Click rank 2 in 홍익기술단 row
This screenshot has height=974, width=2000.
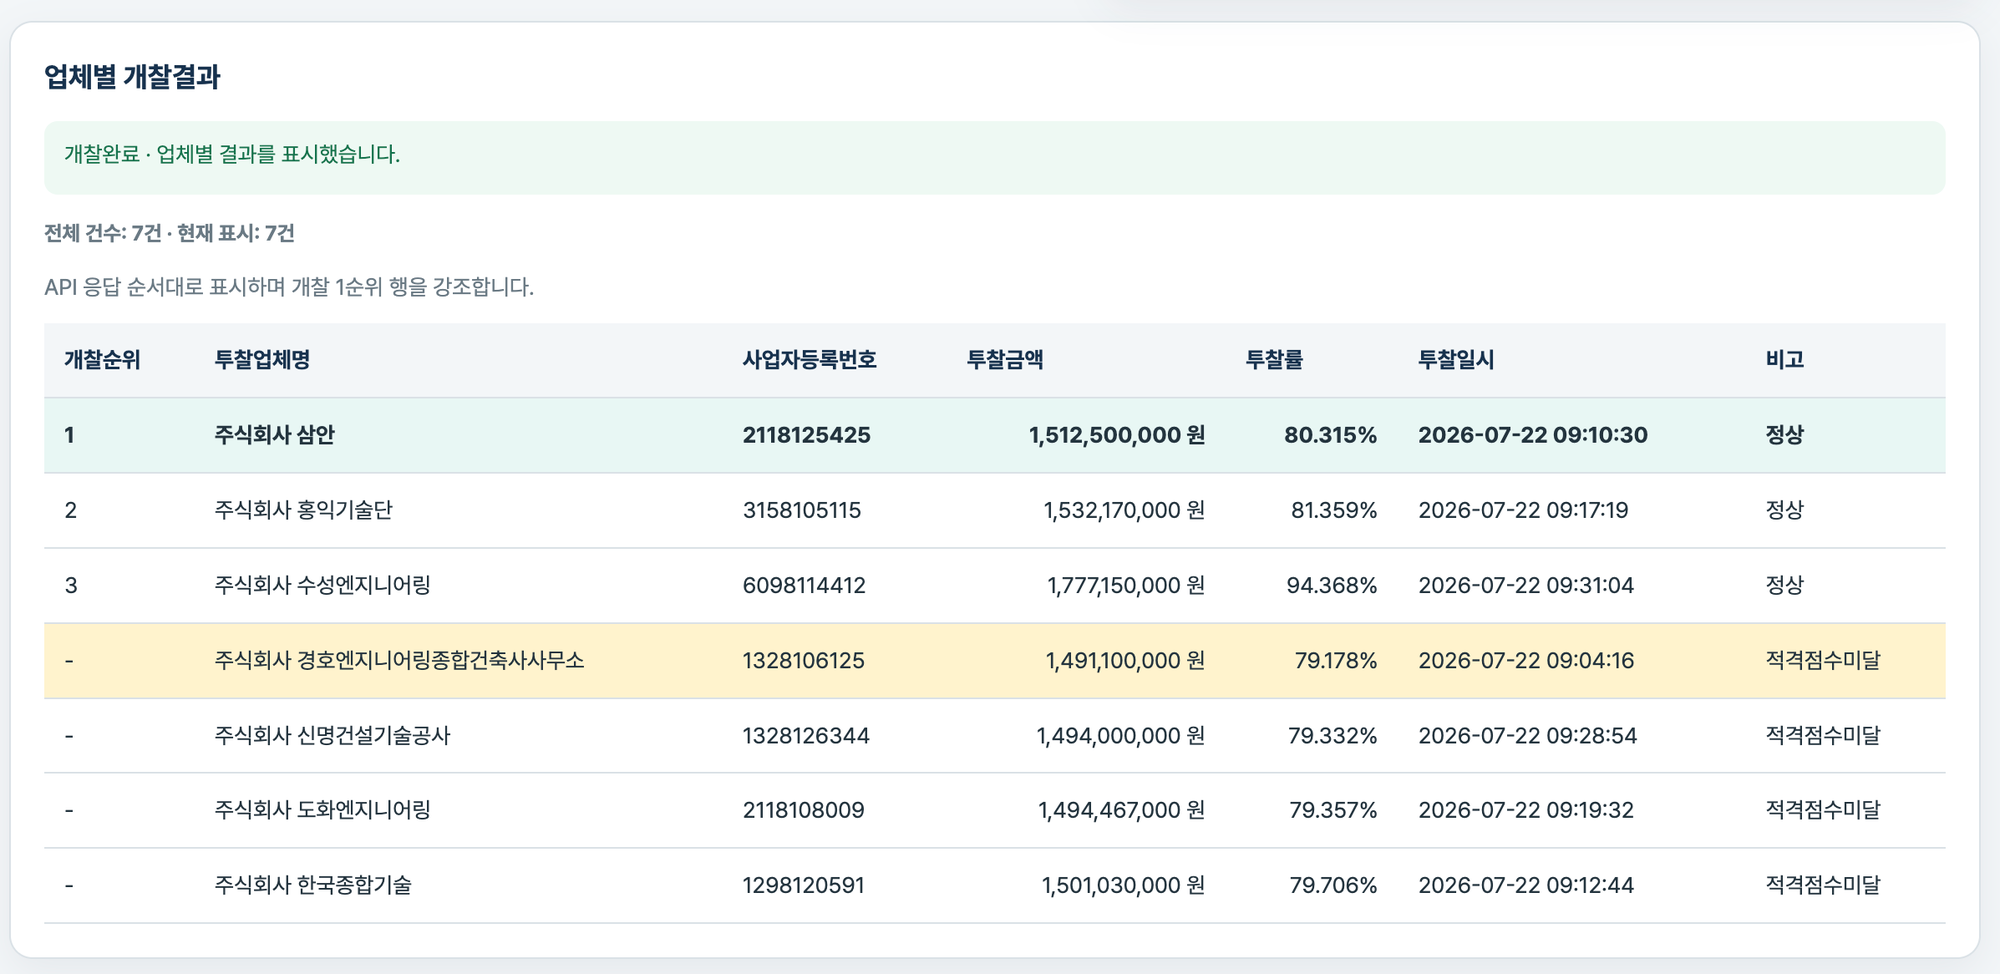[70, 510]
